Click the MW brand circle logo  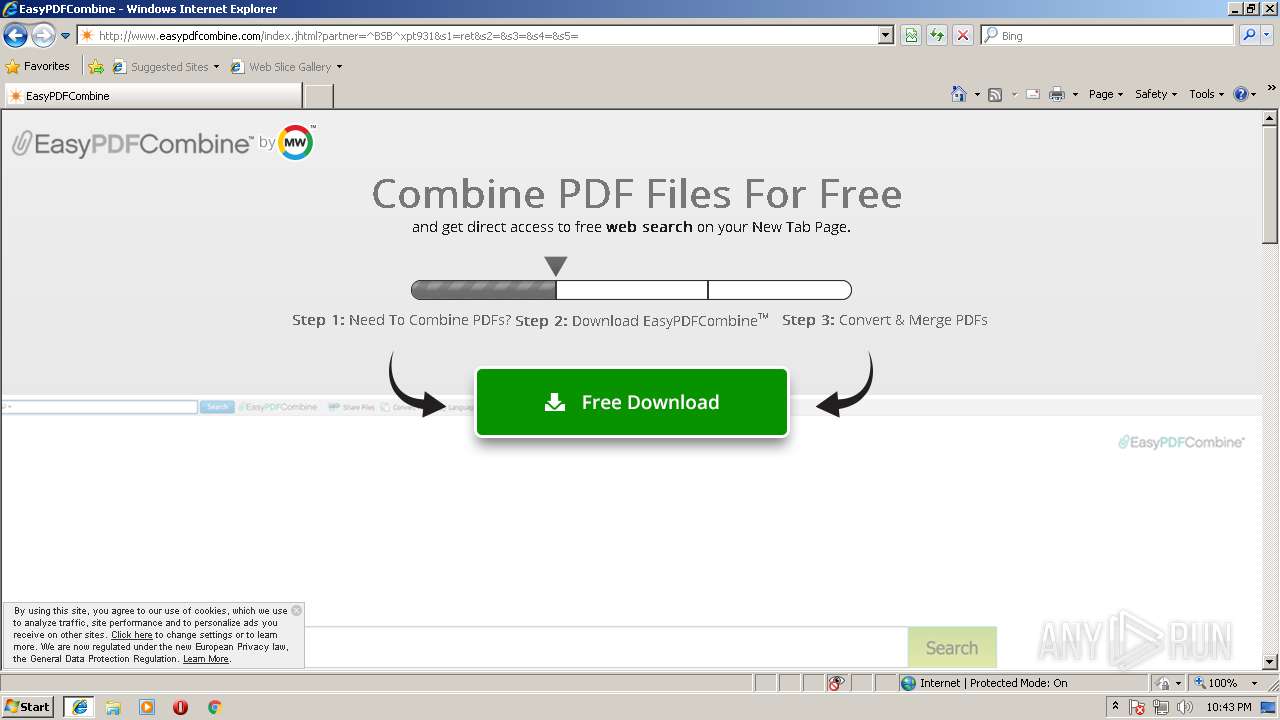click(x=296, y=143)
